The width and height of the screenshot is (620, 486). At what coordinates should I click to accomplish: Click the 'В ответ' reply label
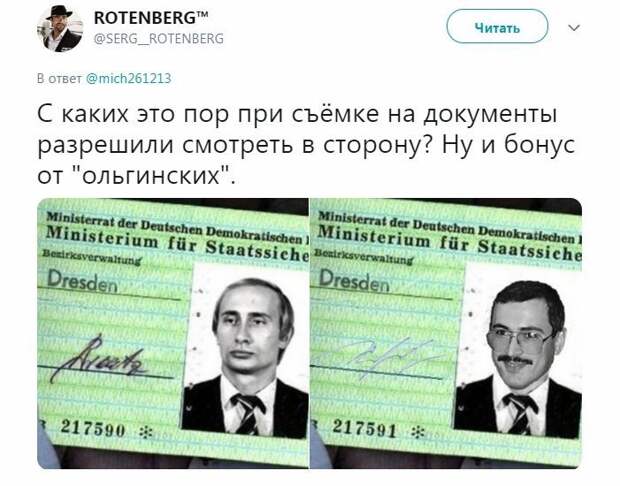coord(59,78)
